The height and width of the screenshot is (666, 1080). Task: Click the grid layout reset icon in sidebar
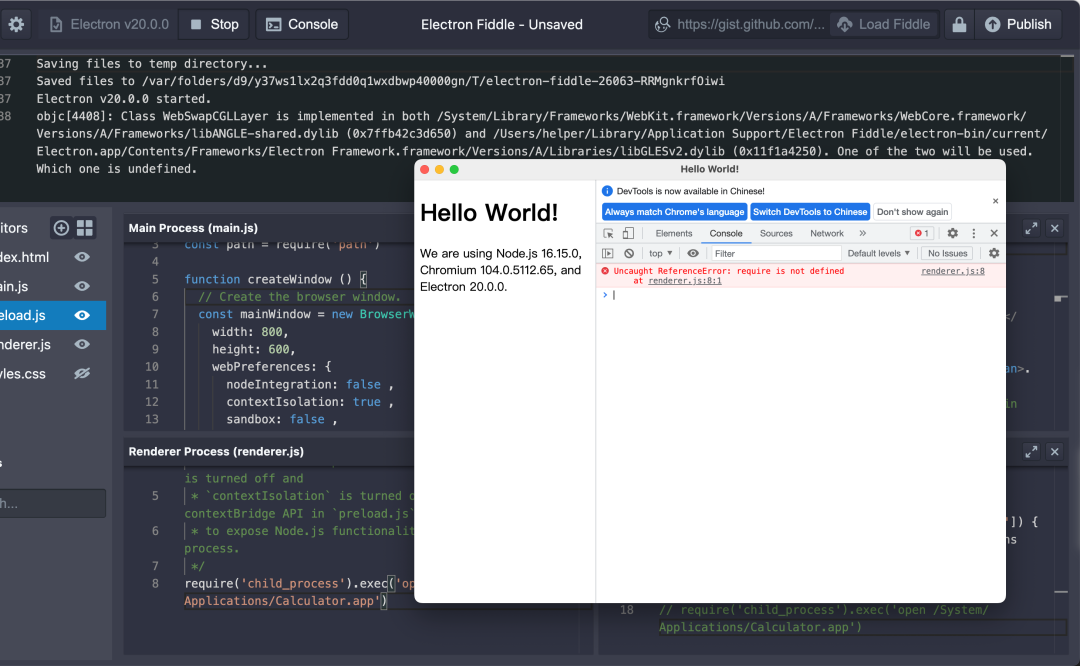85,227
